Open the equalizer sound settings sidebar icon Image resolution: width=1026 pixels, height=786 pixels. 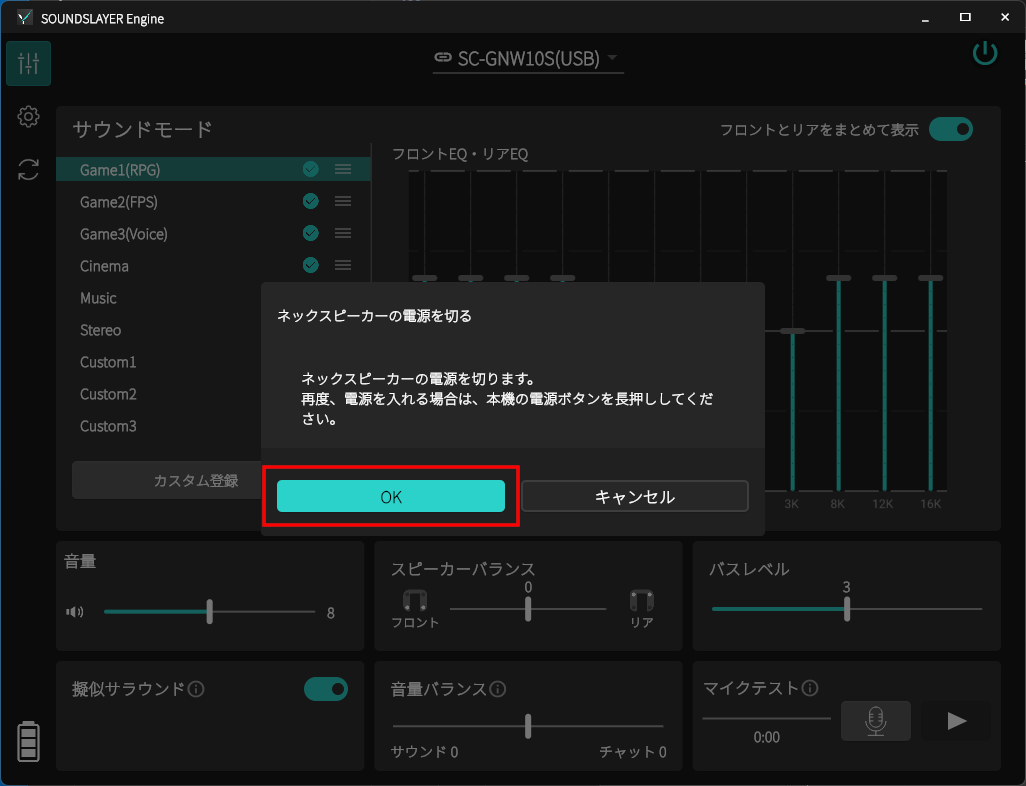coord(28,64)
